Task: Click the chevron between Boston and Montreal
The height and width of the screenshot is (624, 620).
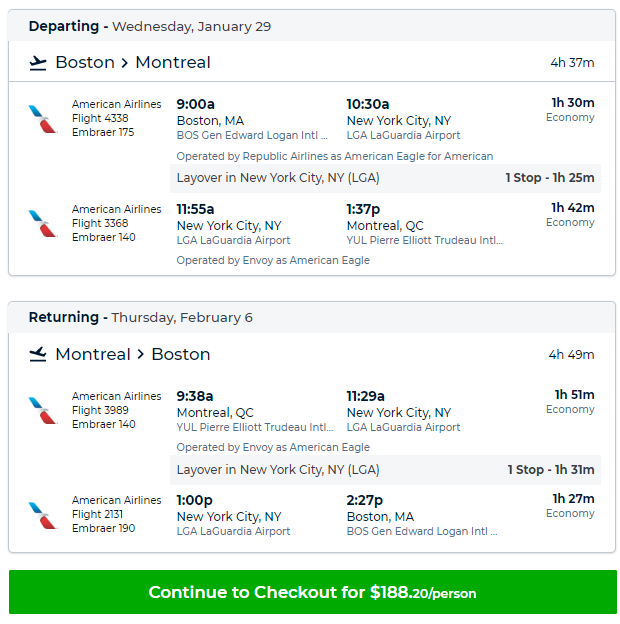Action: [x=125, y=63]
